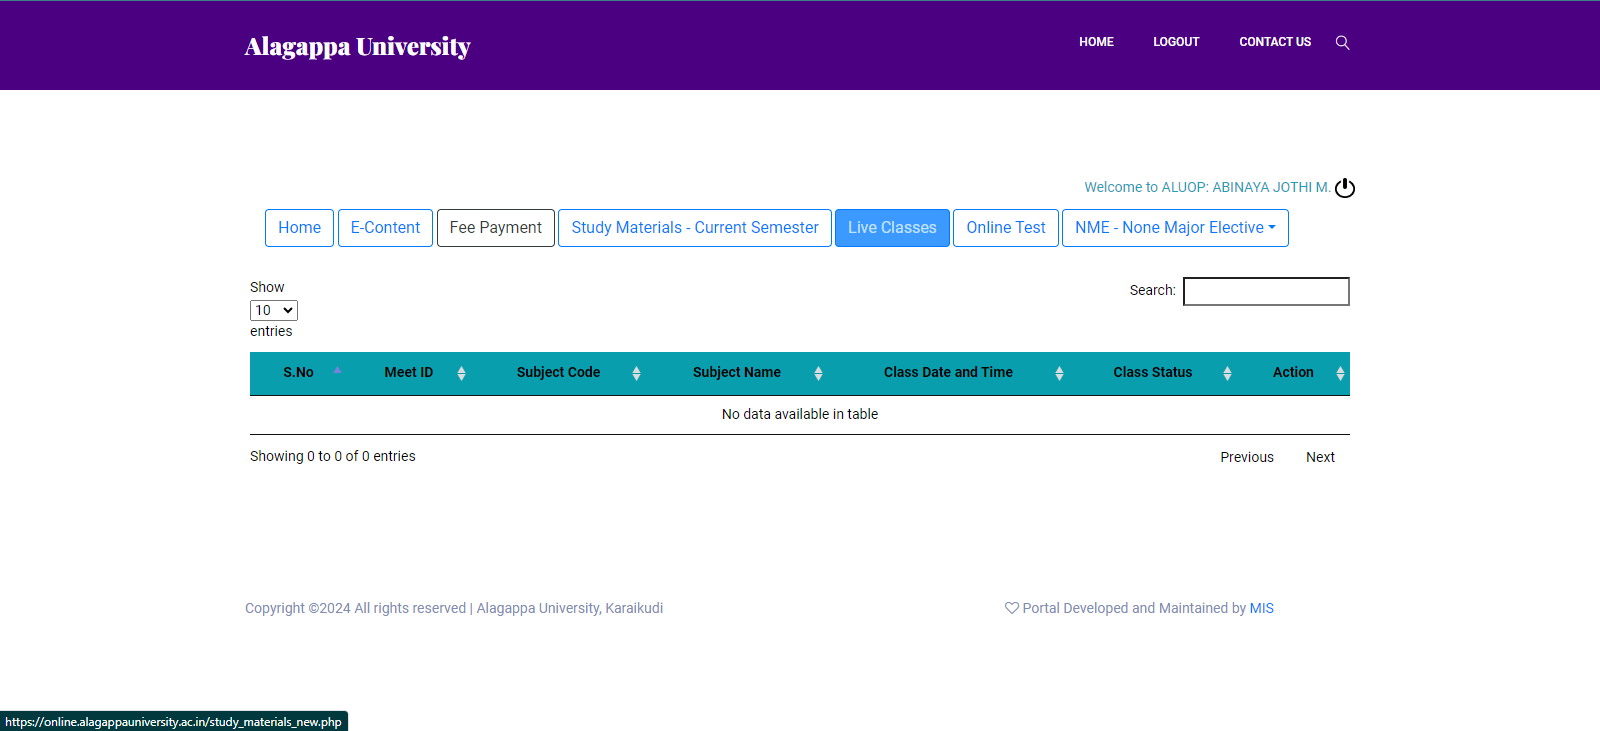Sort by Subject Name column arrows
The height and width of the screenshot is (731, 1600).
(x=818, y=373)
